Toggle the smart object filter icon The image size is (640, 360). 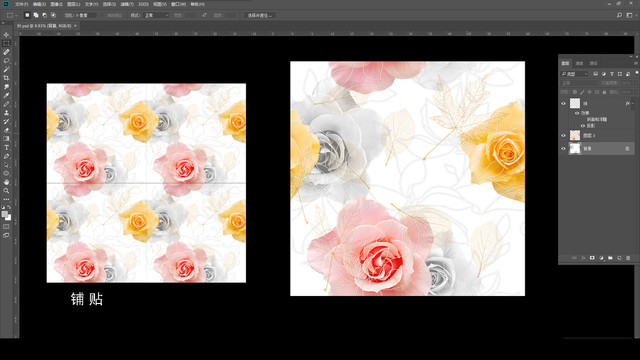coord(628,74)
